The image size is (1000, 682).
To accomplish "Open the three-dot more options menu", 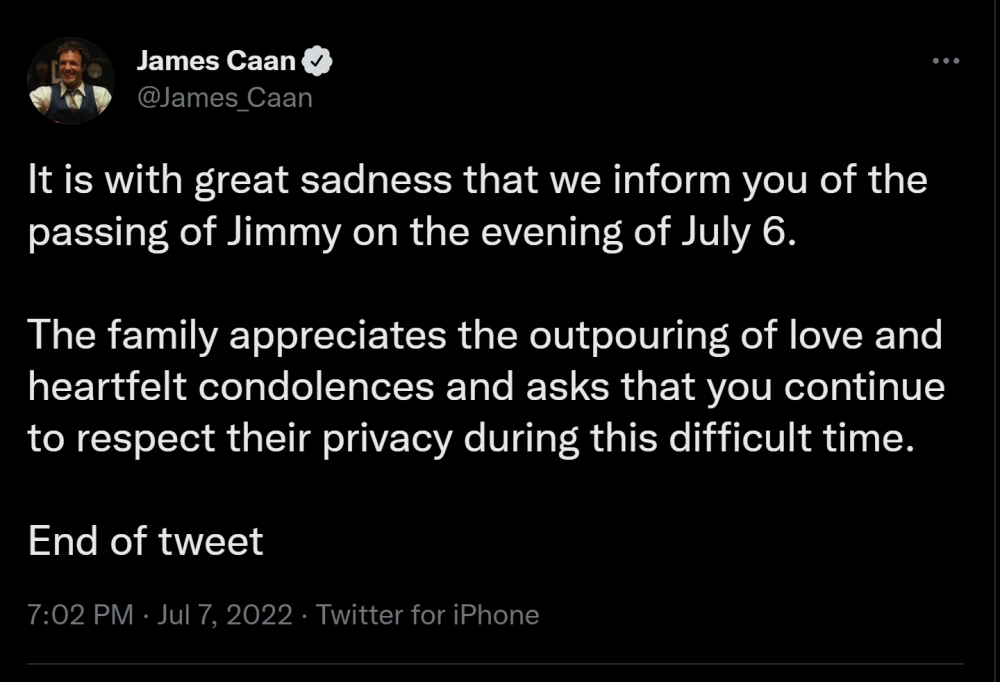I will [x=945, y=61].
